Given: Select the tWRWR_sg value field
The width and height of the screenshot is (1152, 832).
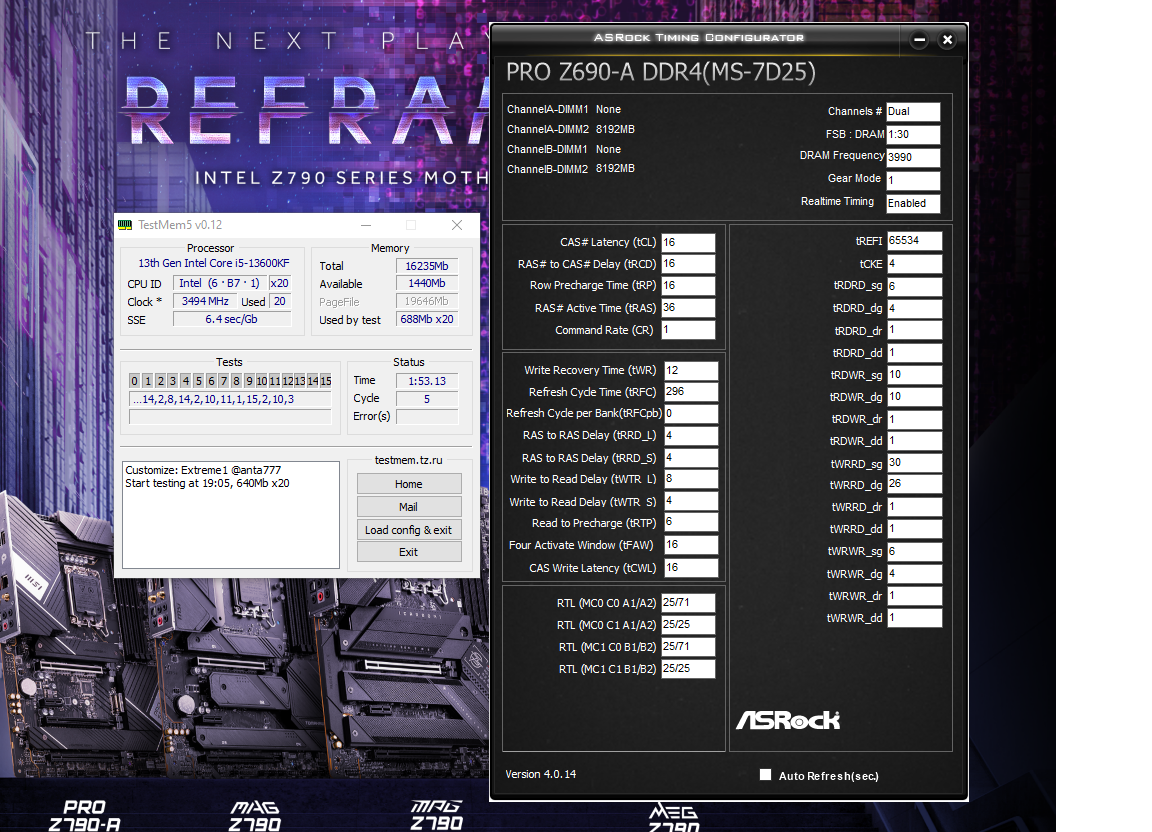Looking at the screenshot, I should (914, 551).
